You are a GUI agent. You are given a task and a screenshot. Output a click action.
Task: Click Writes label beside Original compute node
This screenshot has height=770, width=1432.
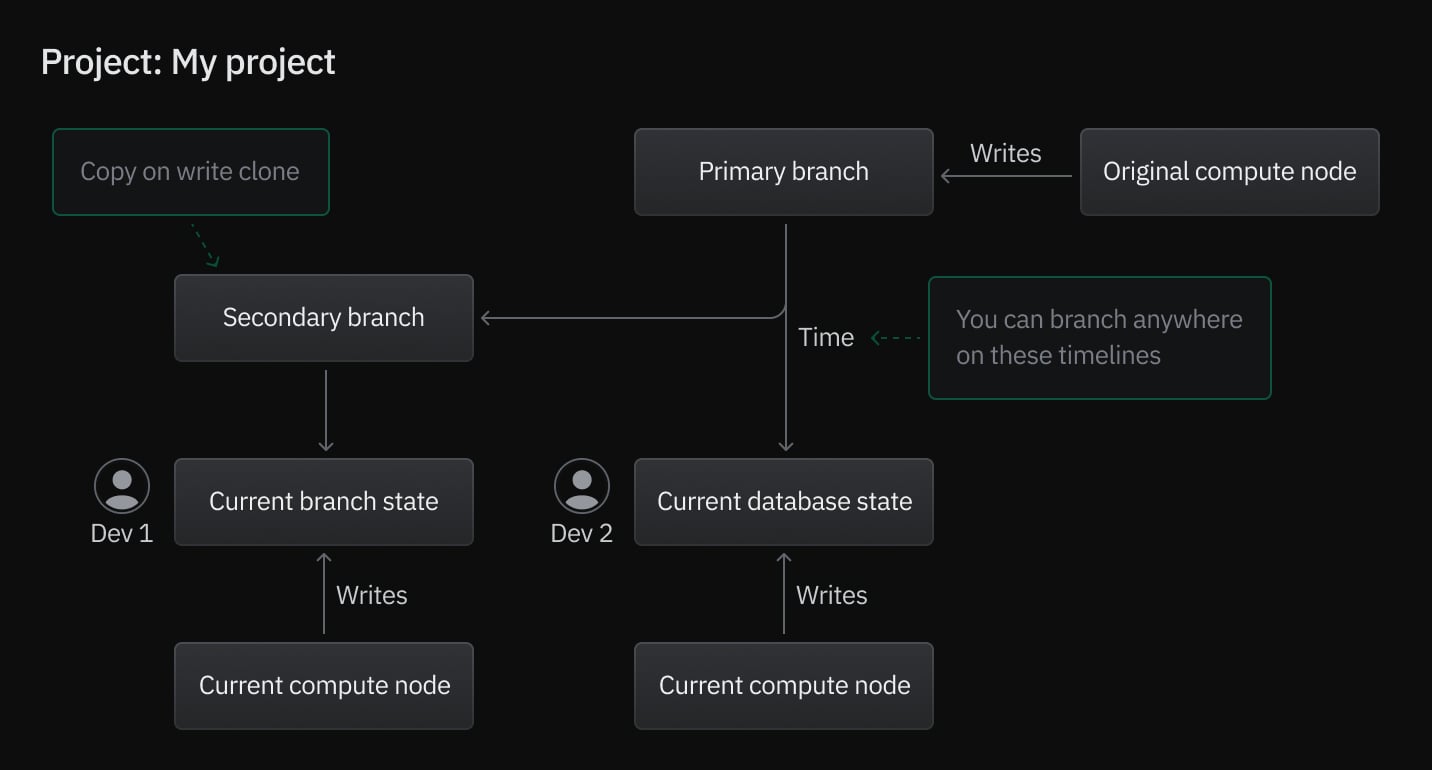(1005, 153)
